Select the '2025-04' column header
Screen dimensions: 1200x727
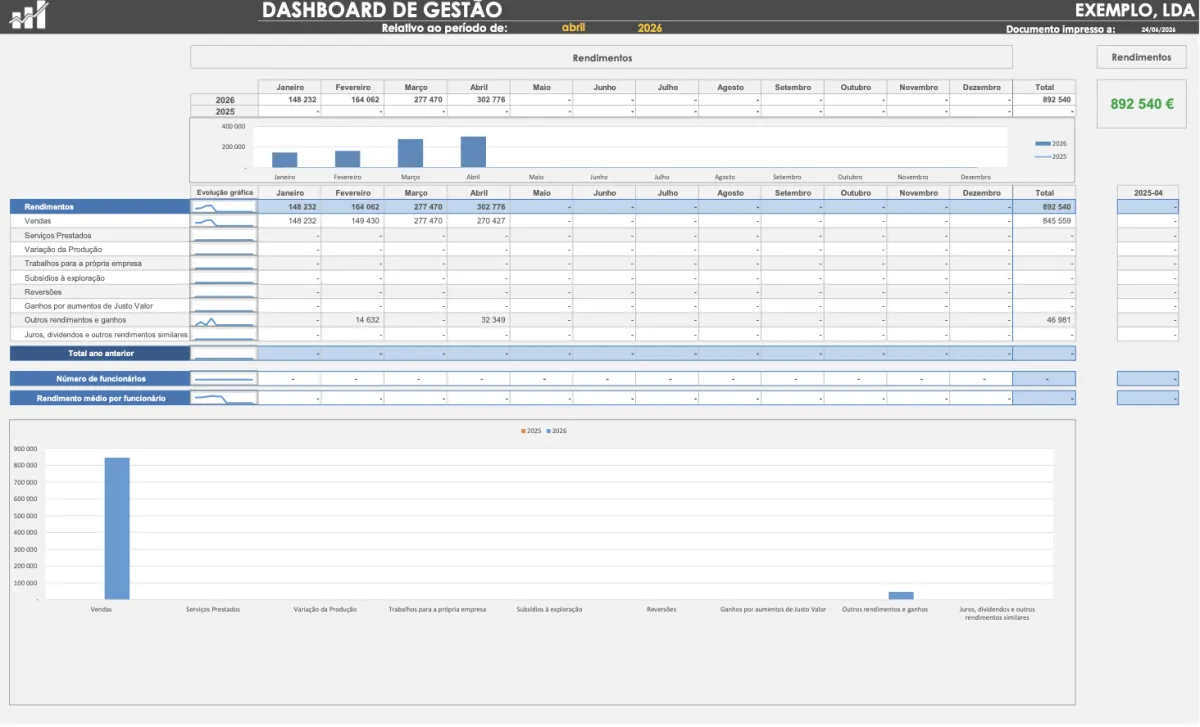click(x=1148, y=192)
